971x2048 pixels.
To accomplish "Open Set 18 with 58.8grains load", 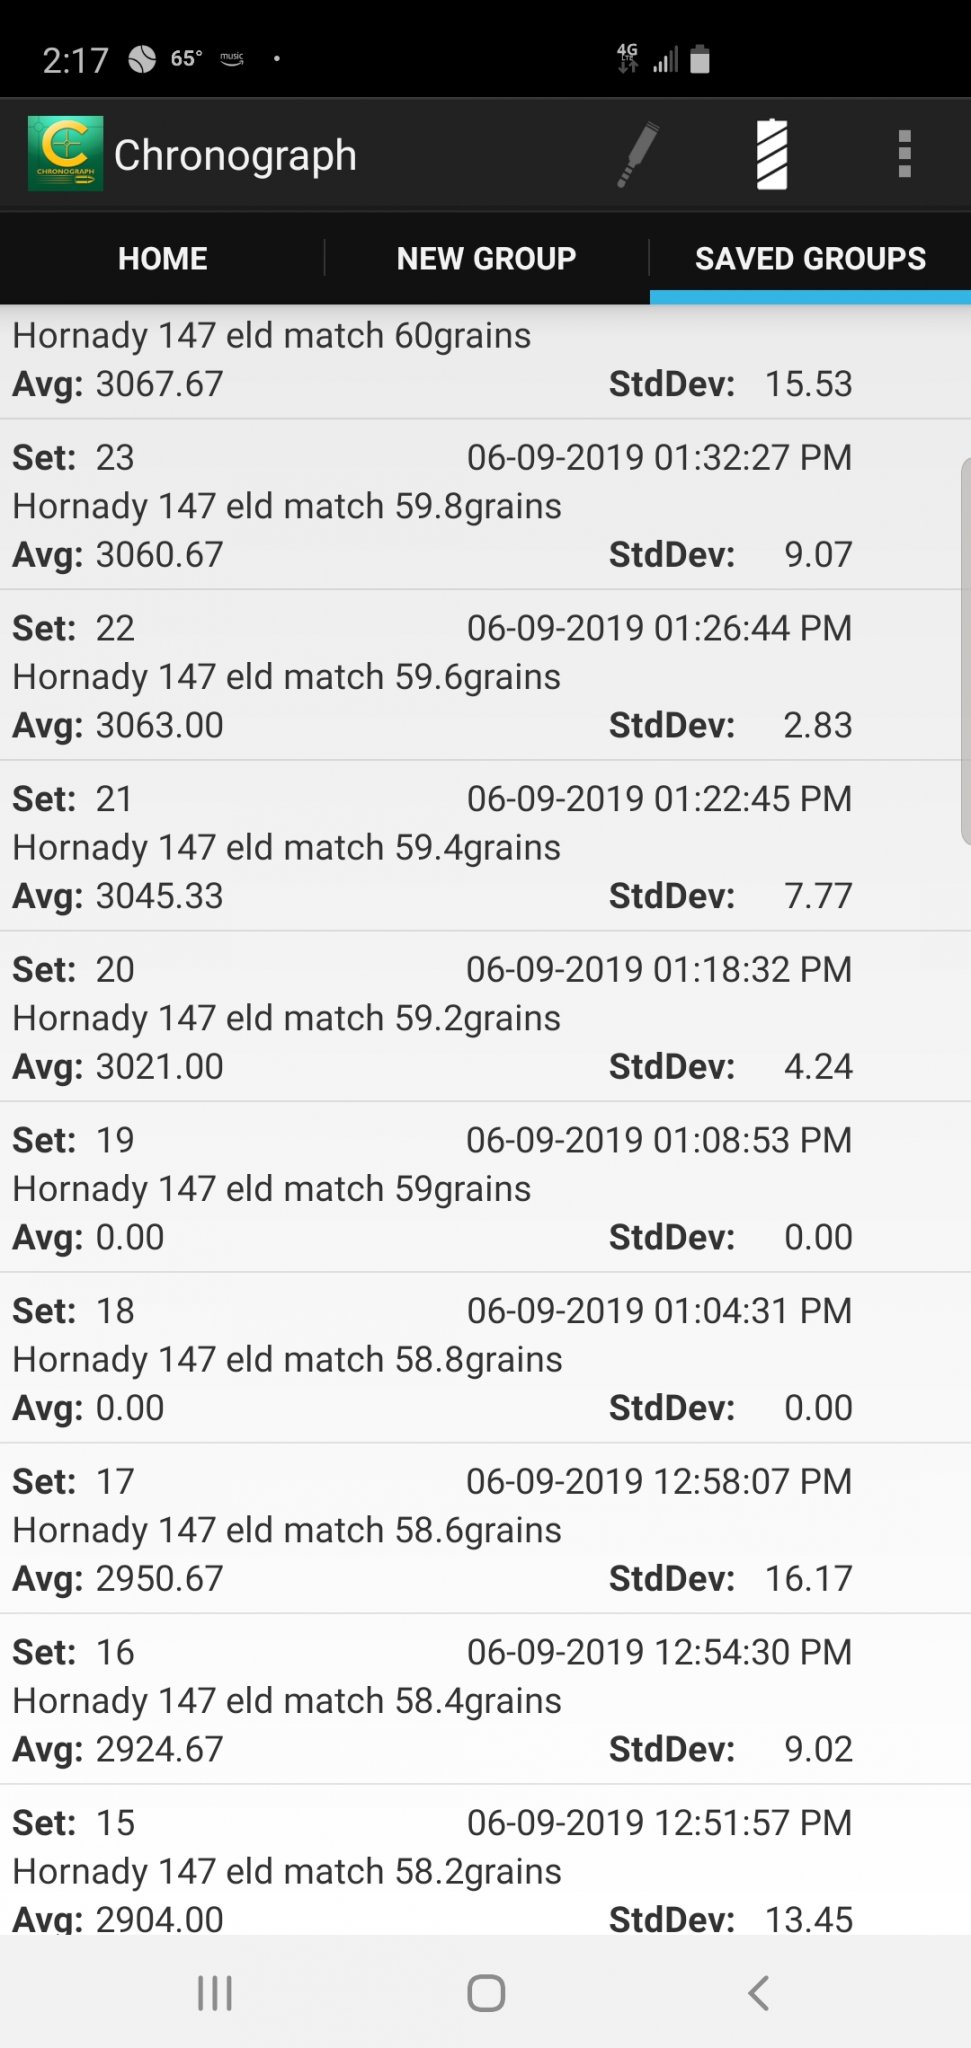I will 432,1359.
